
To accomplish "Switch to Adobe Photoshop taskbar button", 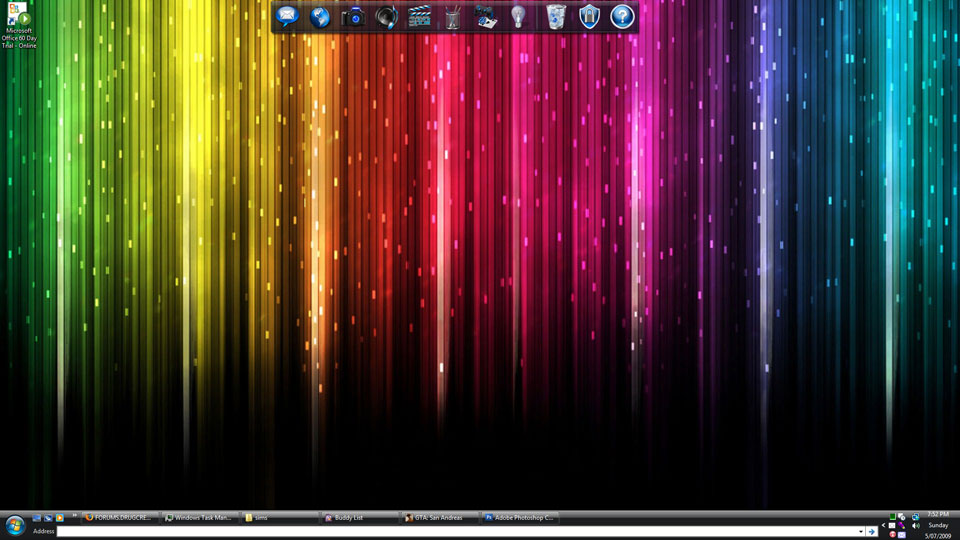I will tap(518, 518).
